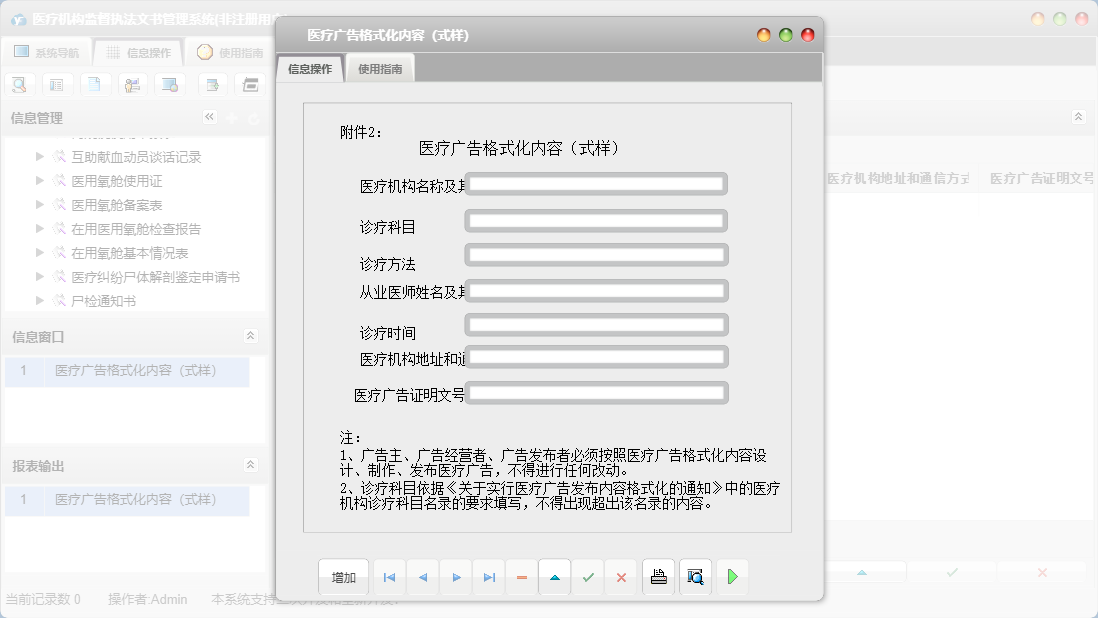The image size is (1098, 618).
Task: Click the green run arrow icon
Action: pyautogui.click(x=731, y=577)
